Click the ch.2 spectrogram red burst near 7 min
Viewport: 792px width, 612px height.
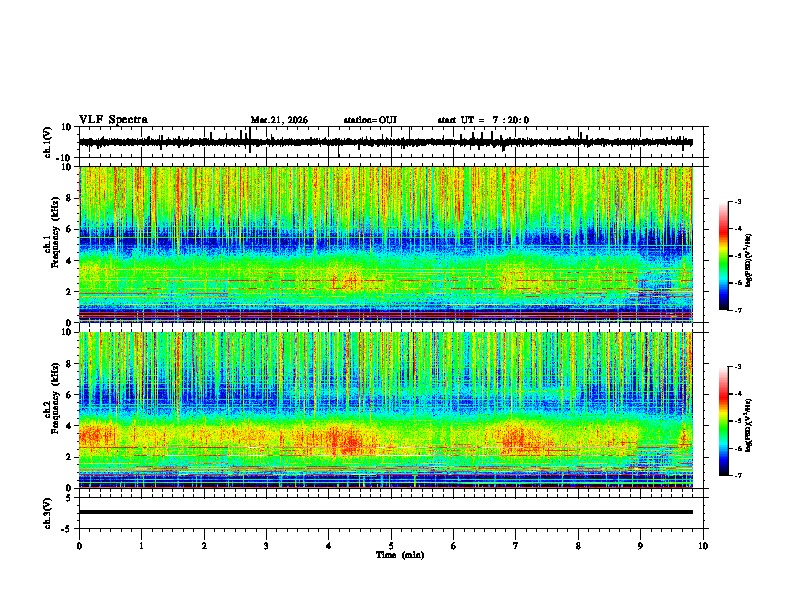[518, 439]
